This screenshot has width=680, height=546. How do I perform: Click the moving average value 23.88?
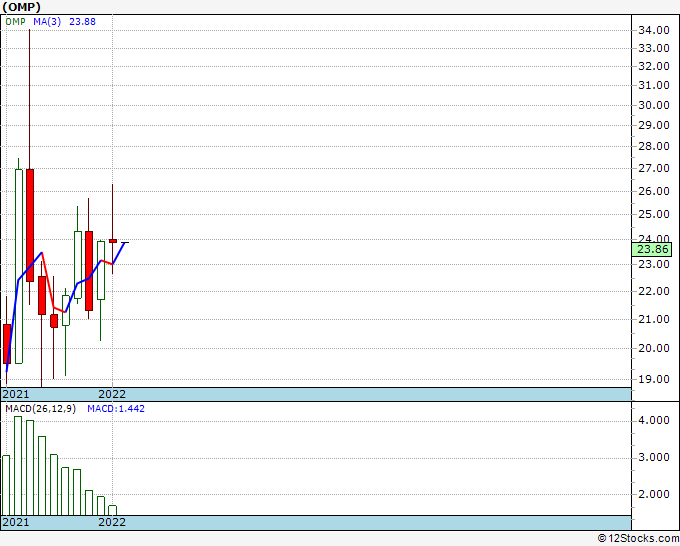82,22
